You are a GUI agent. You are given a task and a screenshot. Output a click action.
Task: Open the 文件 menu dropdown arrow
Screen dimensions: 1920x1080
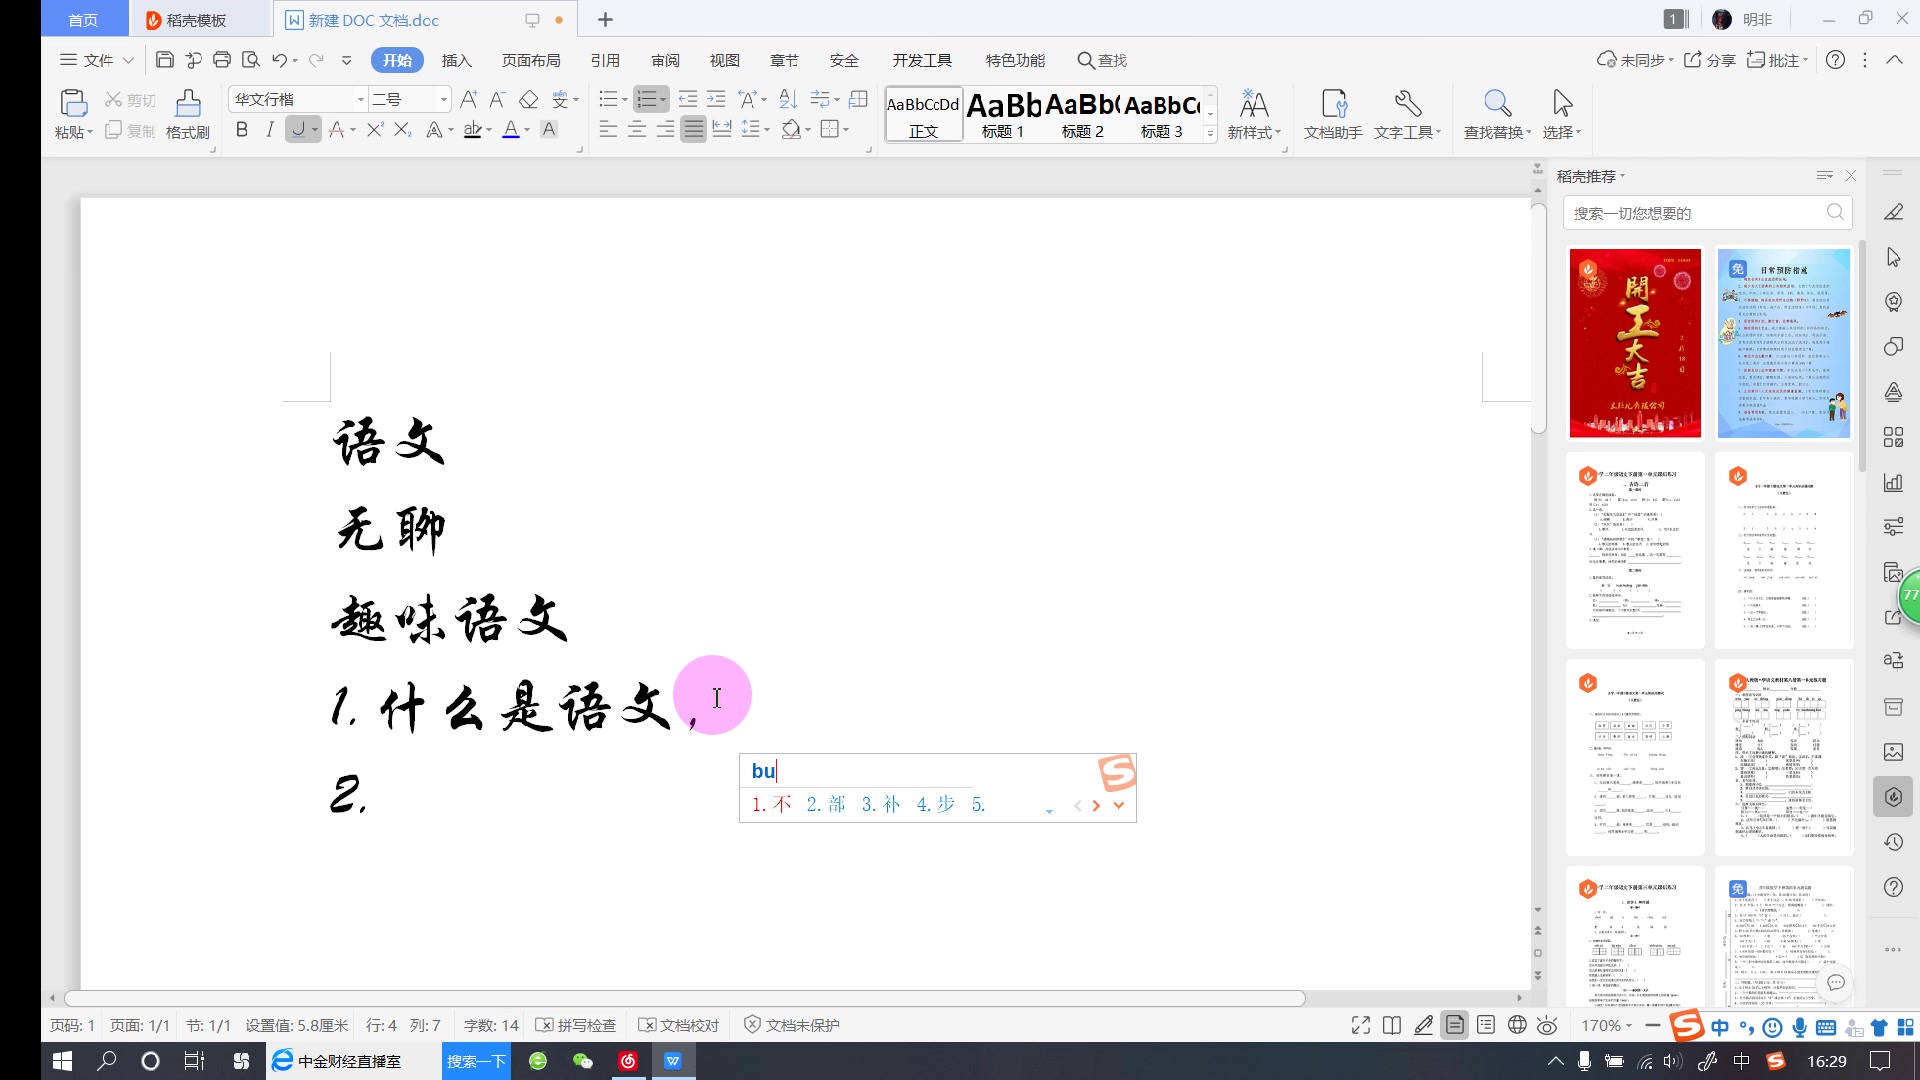(x=128, y=60)
